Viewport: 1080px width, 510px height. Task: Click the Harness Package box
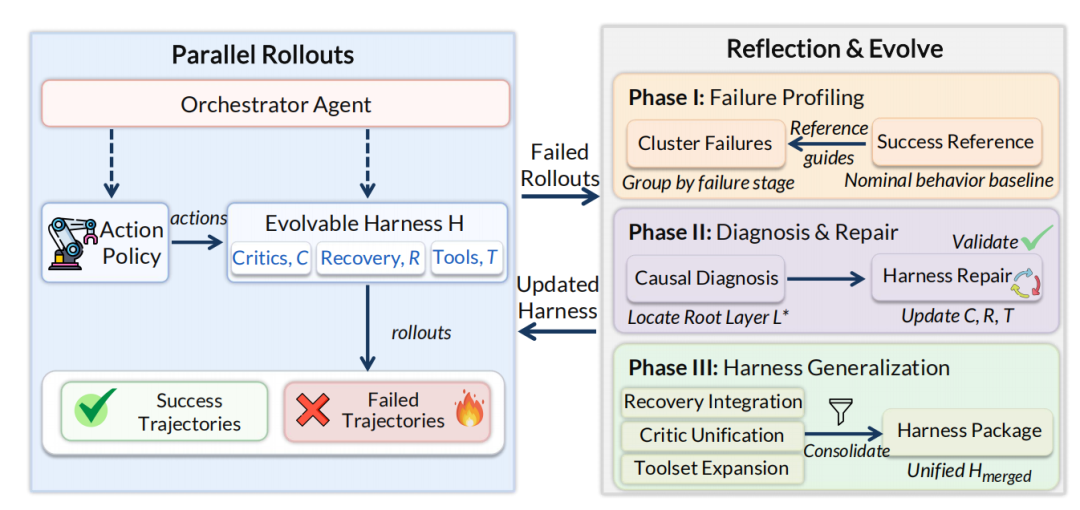click(968, 431)
